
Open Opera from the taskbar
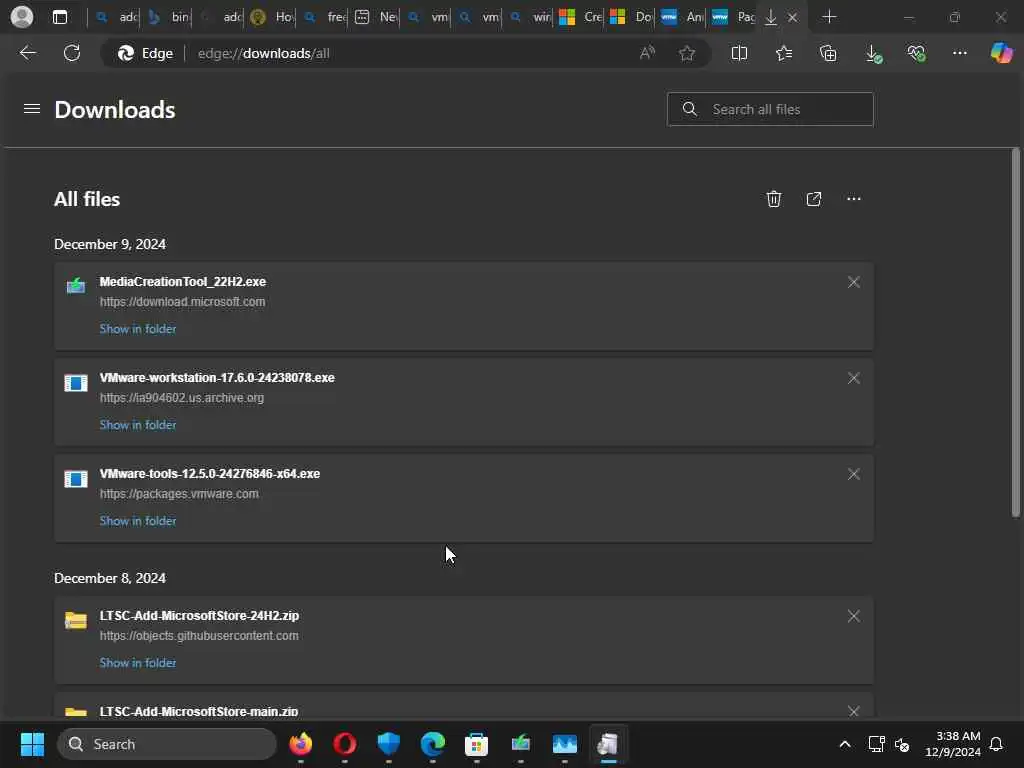click(x=345, y=744)
